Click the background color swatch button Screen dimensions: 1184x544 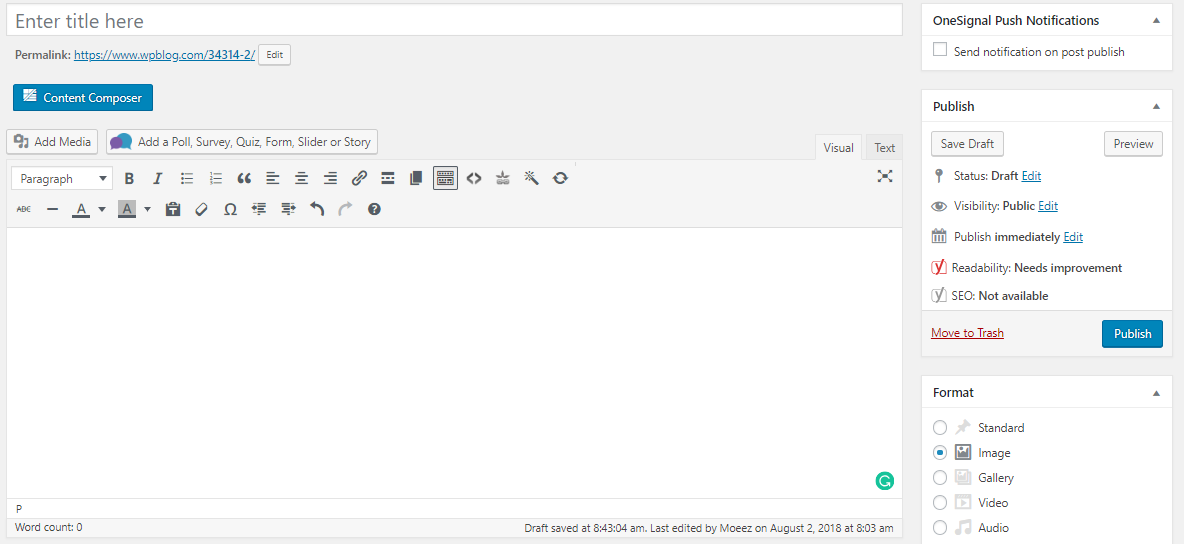[127, 210]
